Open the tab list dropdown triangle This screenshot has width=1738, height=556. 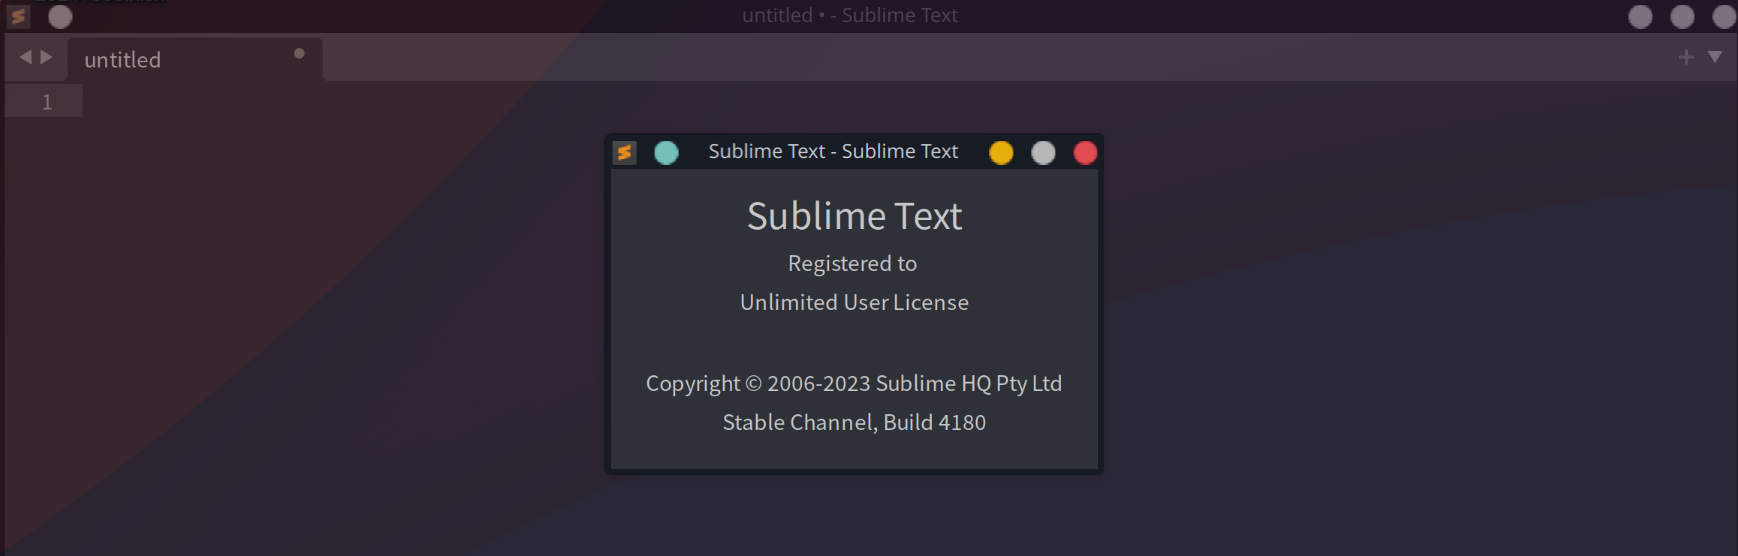coord(1715,57)
